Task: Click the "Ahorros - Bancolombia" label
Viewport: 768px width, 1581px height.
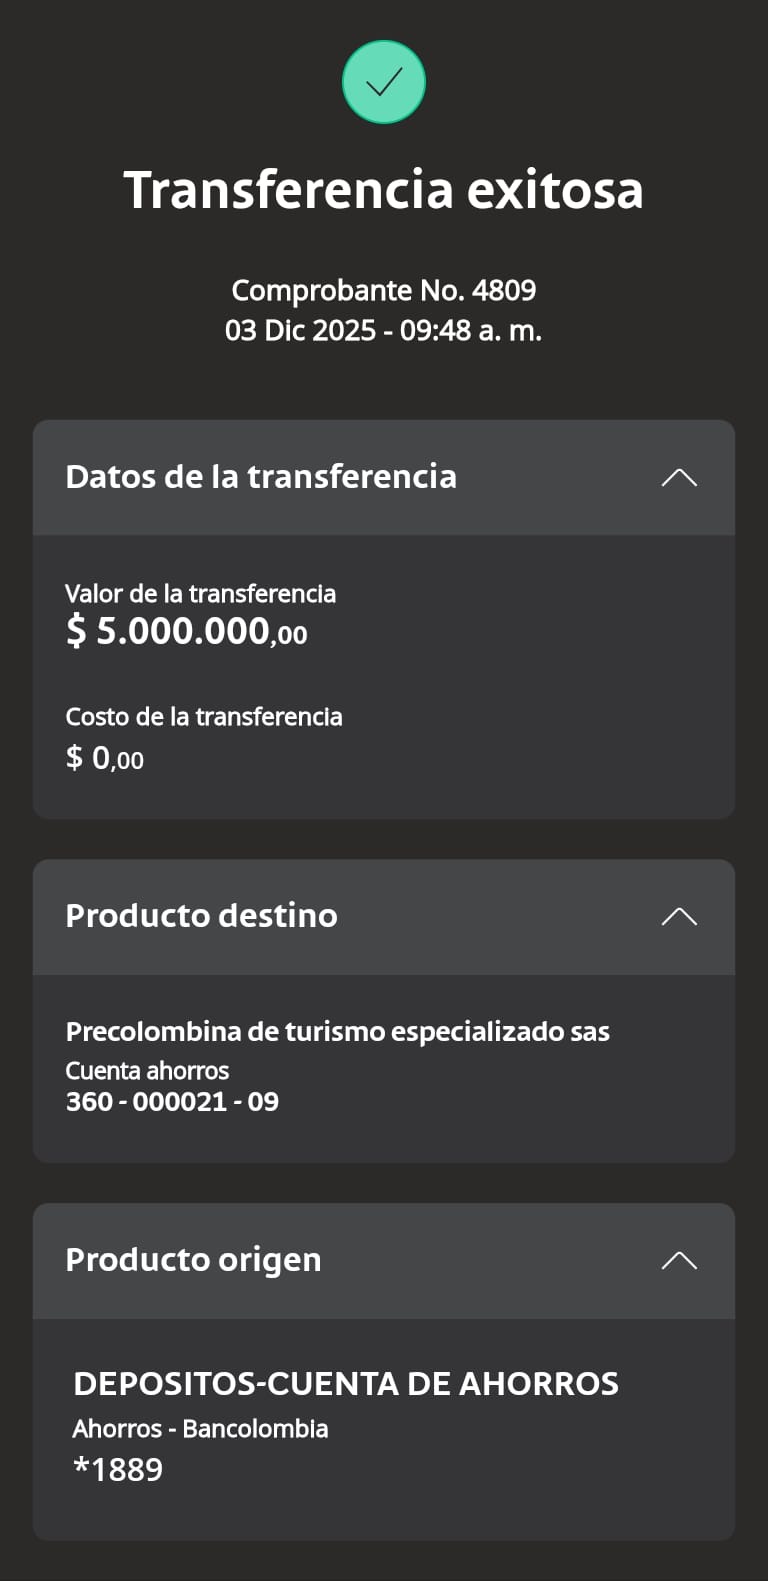Action: [200, 1428]
